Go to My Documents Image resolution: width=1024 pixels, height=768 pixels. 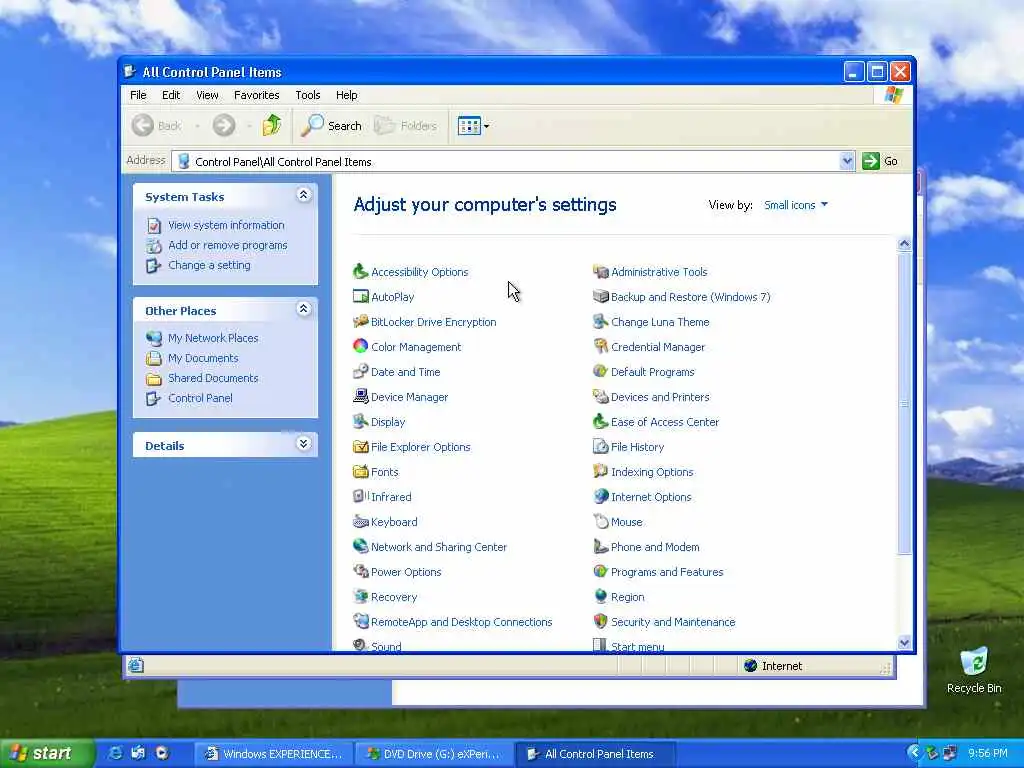[203, 358]
